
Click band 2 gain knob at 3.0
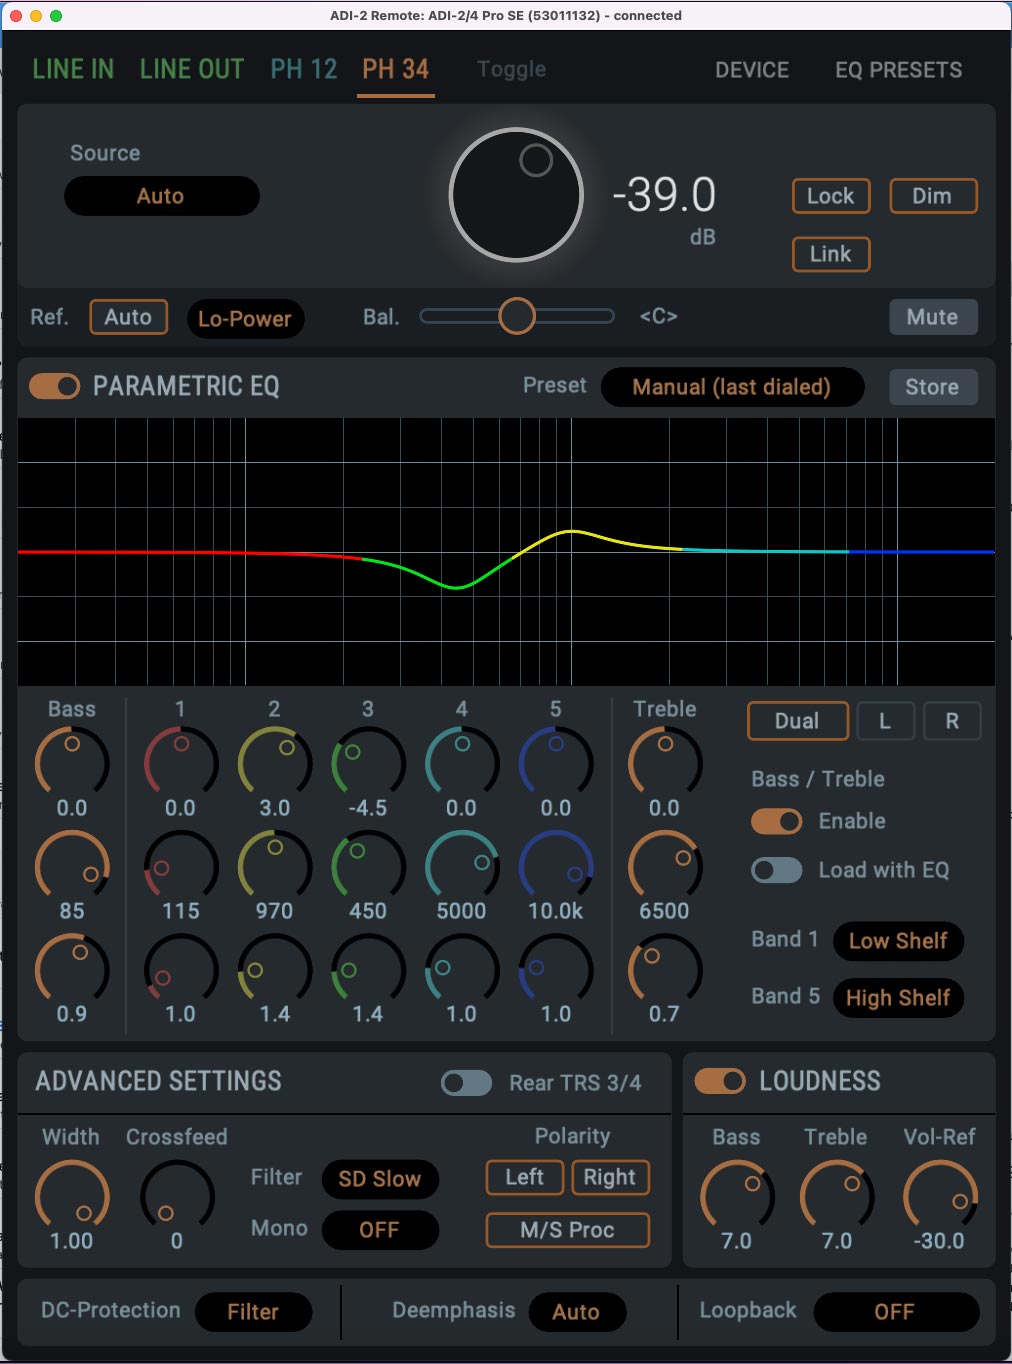tap(275, 762)
